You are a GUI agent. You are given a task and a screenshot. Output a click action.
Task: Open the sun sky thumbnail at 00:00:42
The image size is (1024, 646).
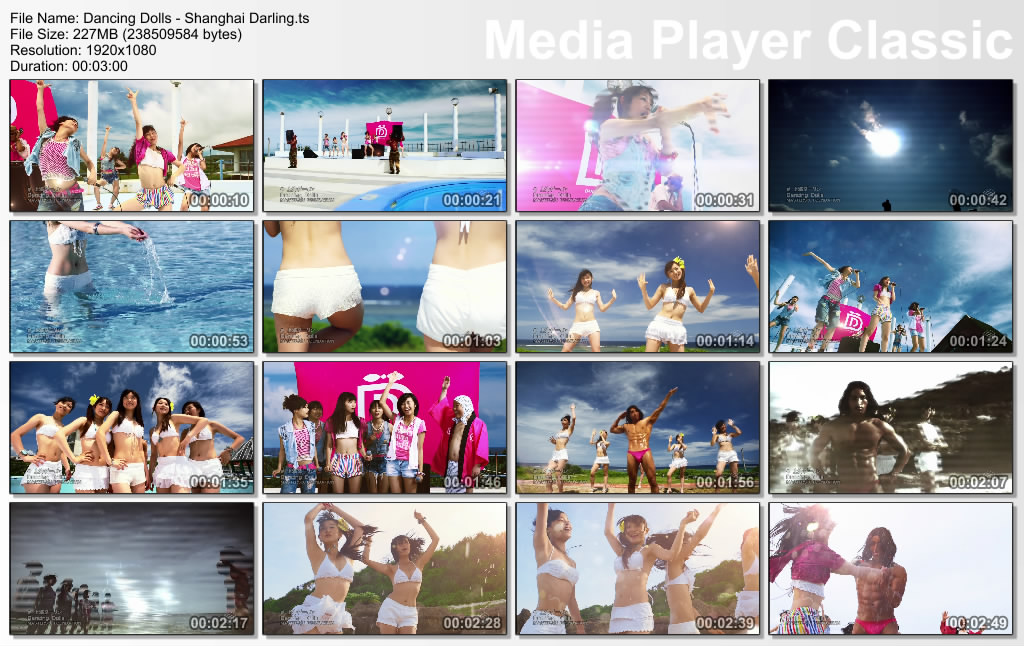[891, 146]
